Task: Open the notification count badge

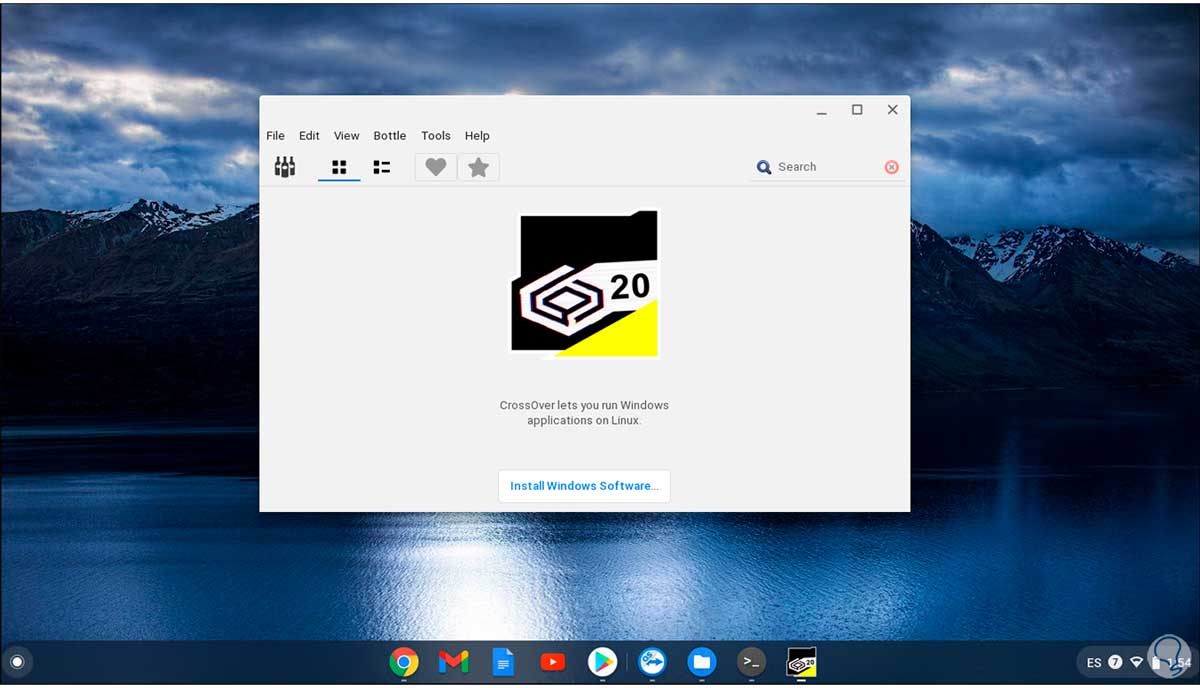Action: point(1116,662)
